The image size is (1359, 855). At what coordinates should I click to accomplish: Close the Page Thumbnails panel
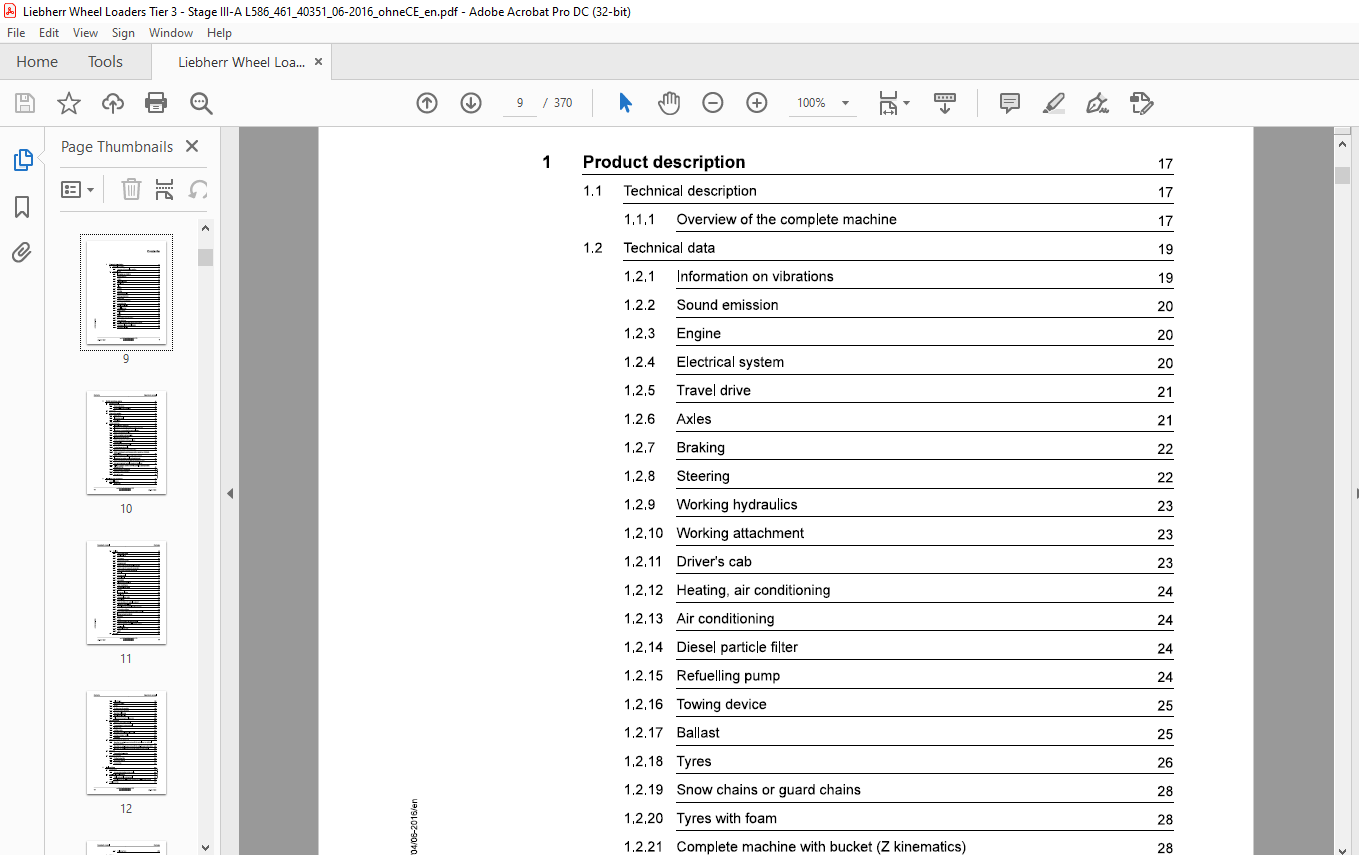coord(192,146)
